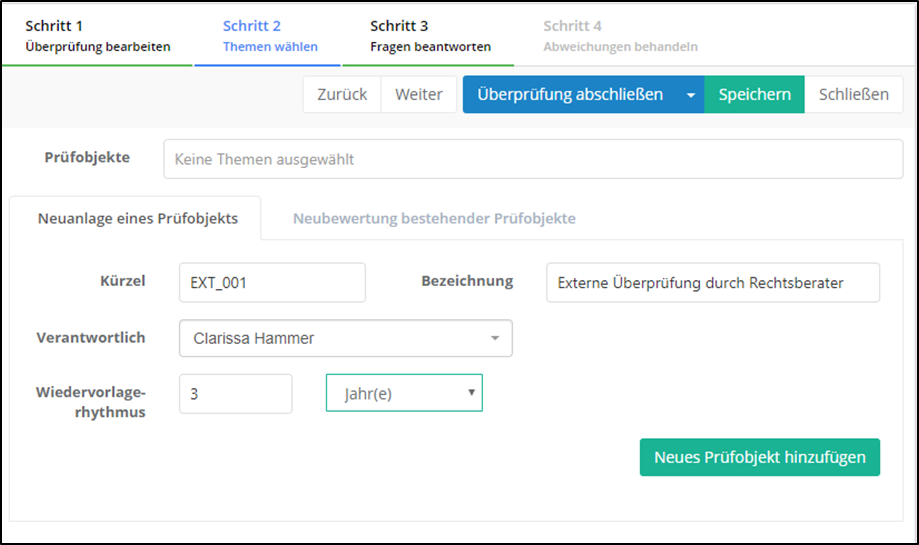The width and height of the screenshot is (919, 545).
Task: Click Schritt 4 Abweichungen behandeln step
Action: [620, 36]
